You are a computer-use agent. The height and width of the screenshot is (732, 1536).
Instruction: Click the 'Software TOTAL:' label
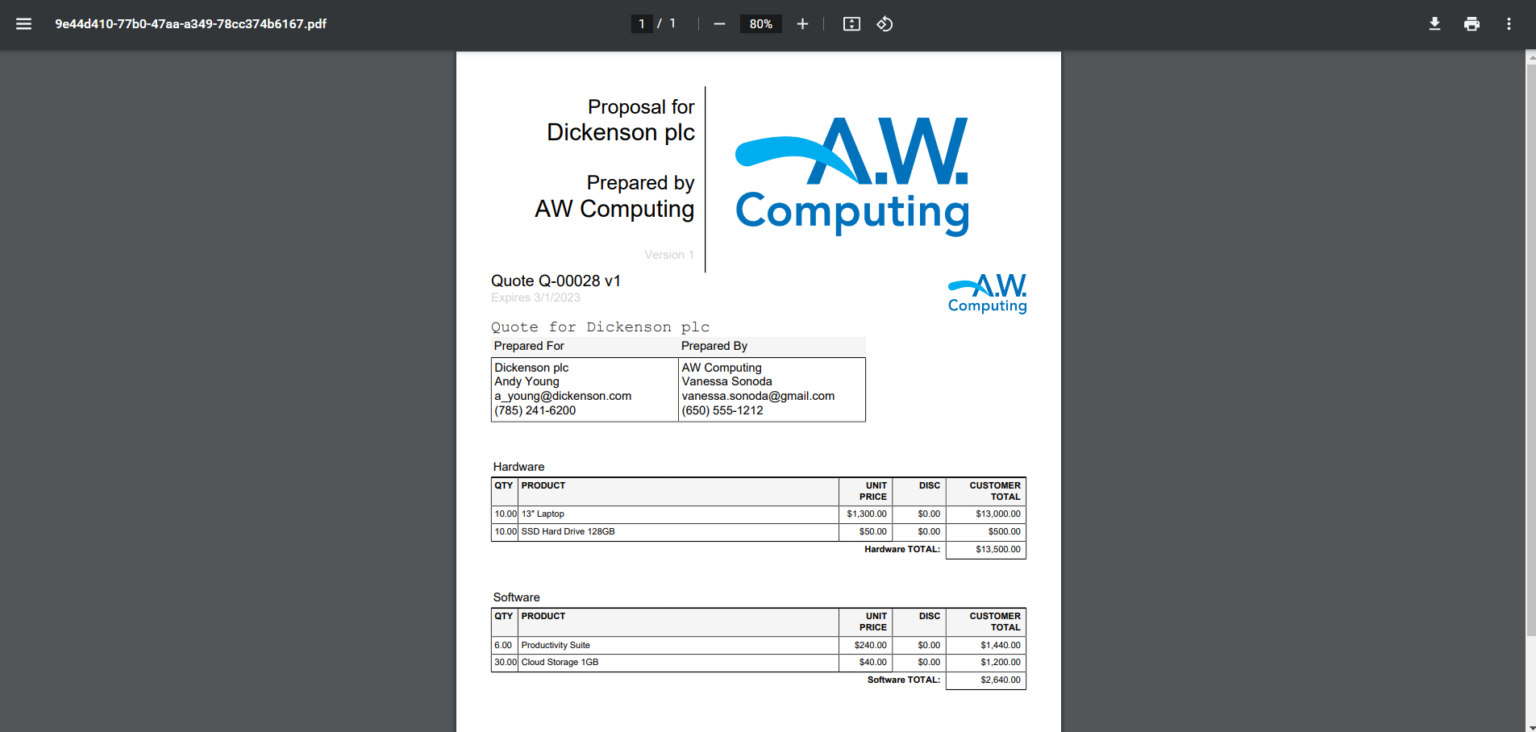point(904,680)
